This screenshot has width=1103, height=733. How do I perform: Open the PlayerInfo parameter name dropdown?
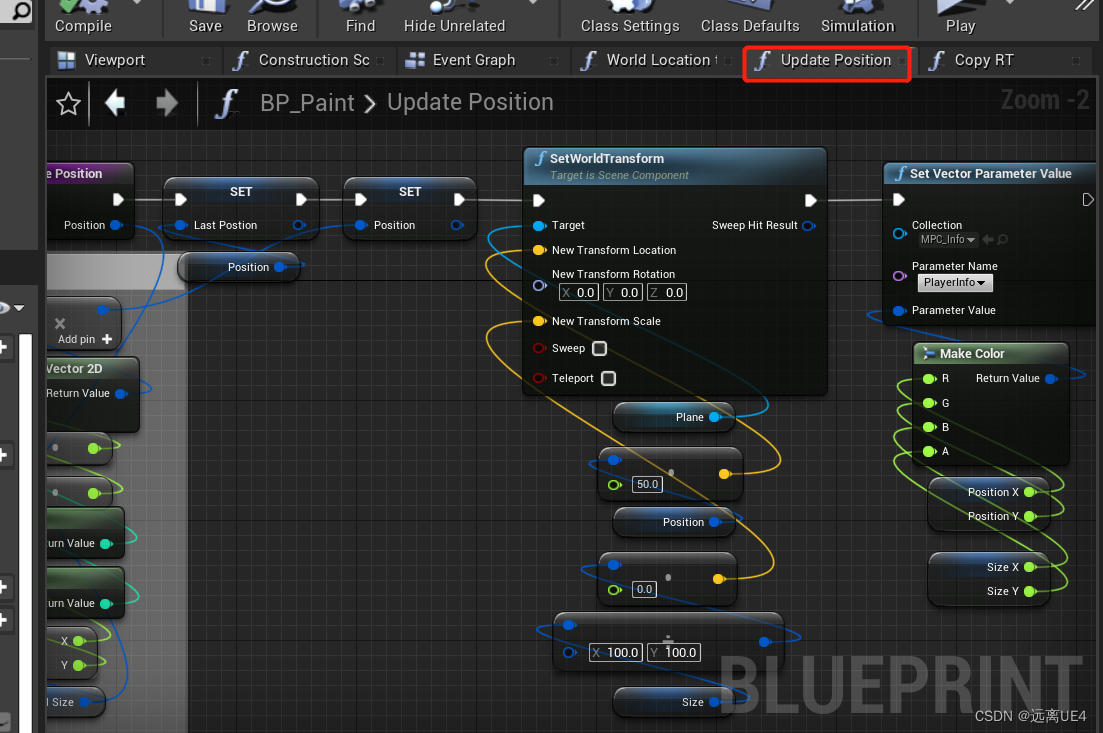[954, 282]
